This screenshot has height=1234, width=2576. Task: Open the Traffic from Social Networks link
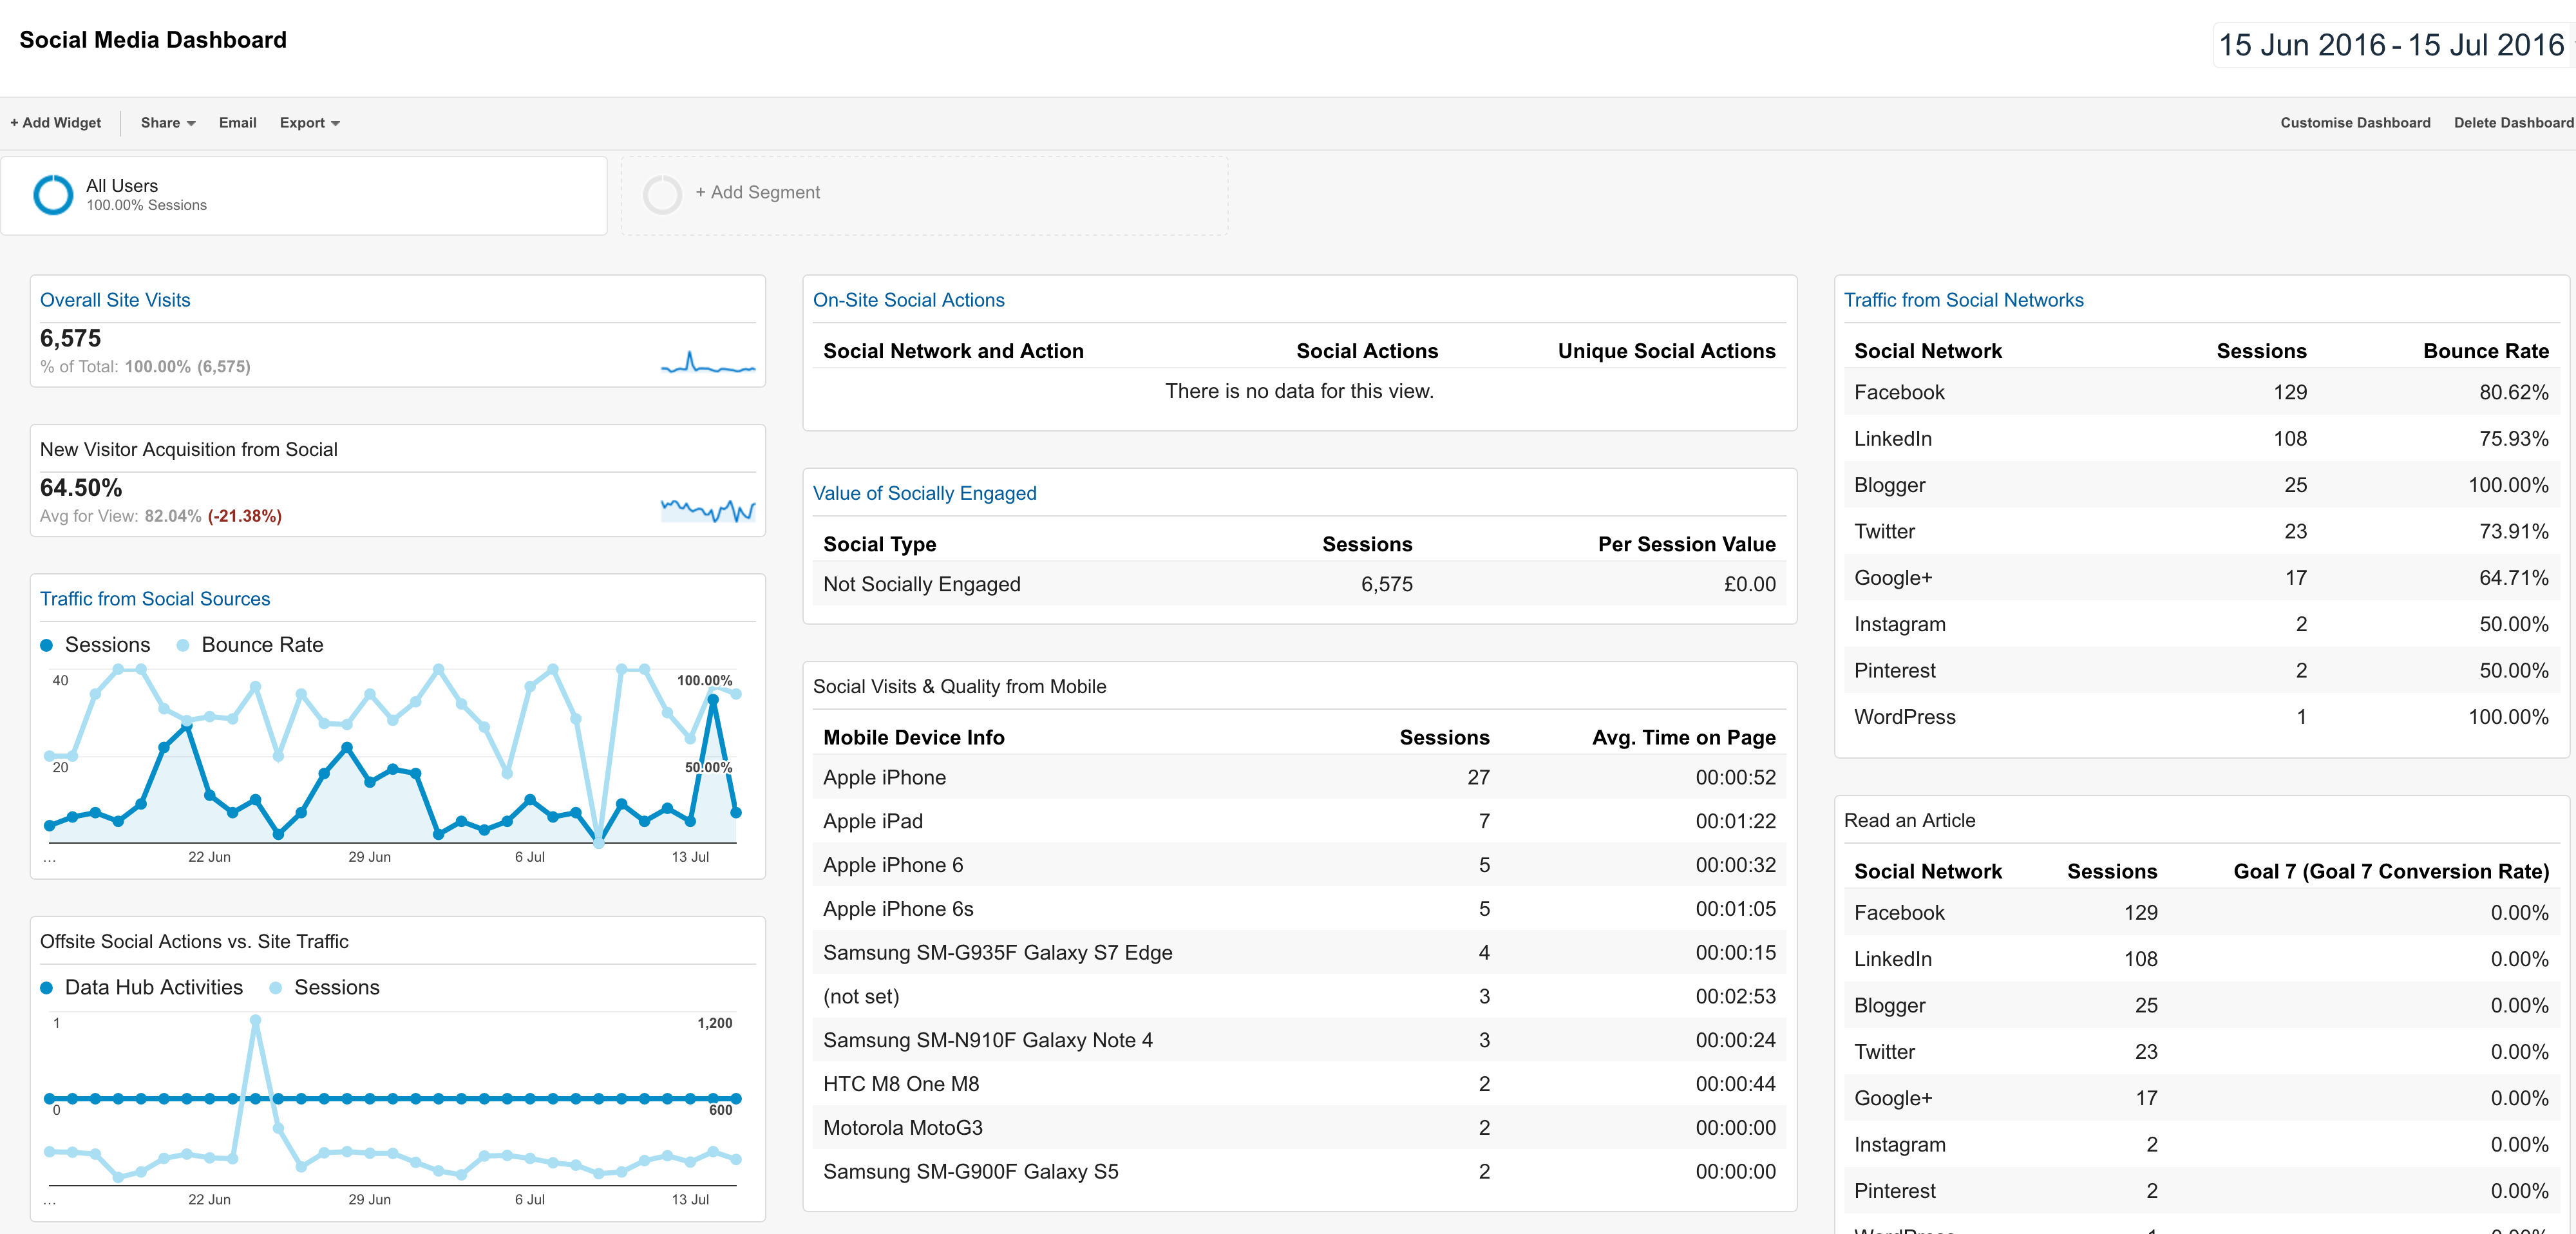pos(1964,300)
